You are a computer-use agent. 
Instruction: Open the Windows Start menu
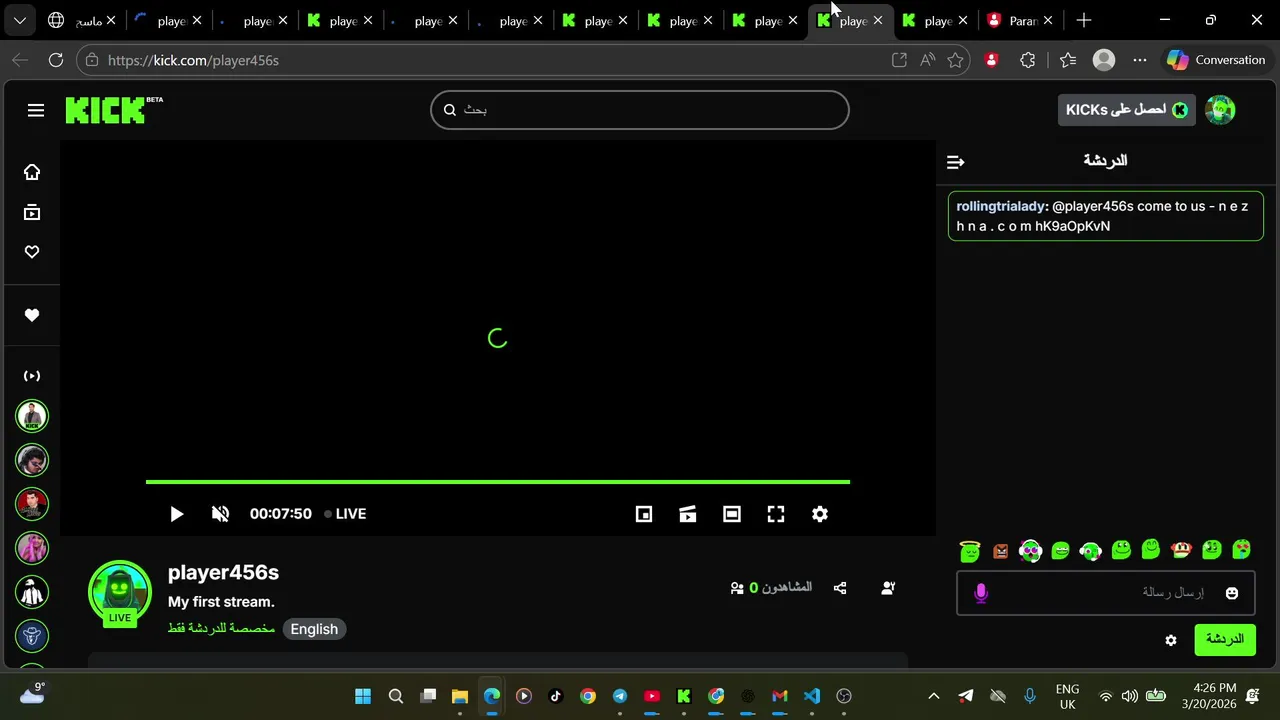pyautogui.click(x=363, y=696)
